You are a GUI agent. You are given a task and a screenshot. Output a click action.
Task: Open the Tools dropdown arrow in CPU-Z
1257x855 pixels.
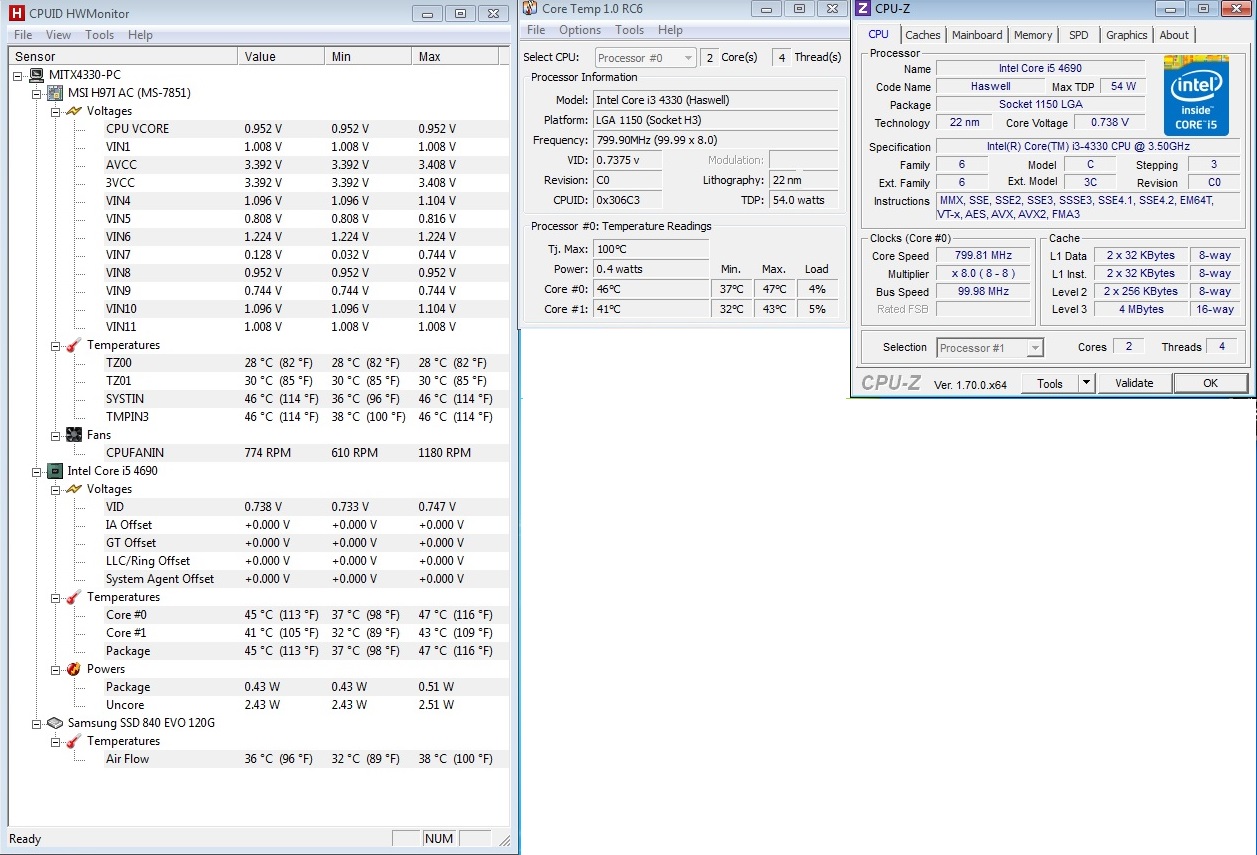pyautogui.click(x=1086, y=383)
